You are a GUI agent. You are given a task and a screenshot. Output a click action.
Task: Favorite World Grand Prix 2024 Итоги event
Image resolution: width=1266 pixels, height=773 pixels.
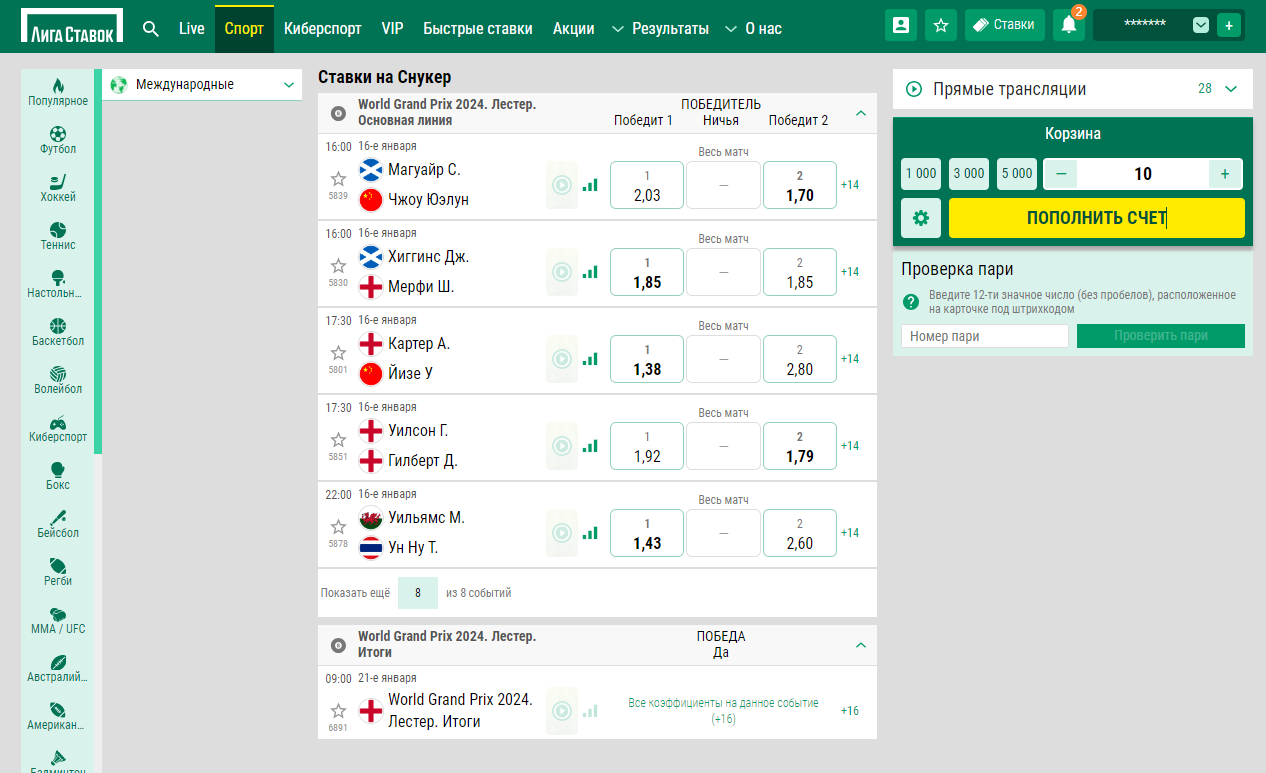338,710
